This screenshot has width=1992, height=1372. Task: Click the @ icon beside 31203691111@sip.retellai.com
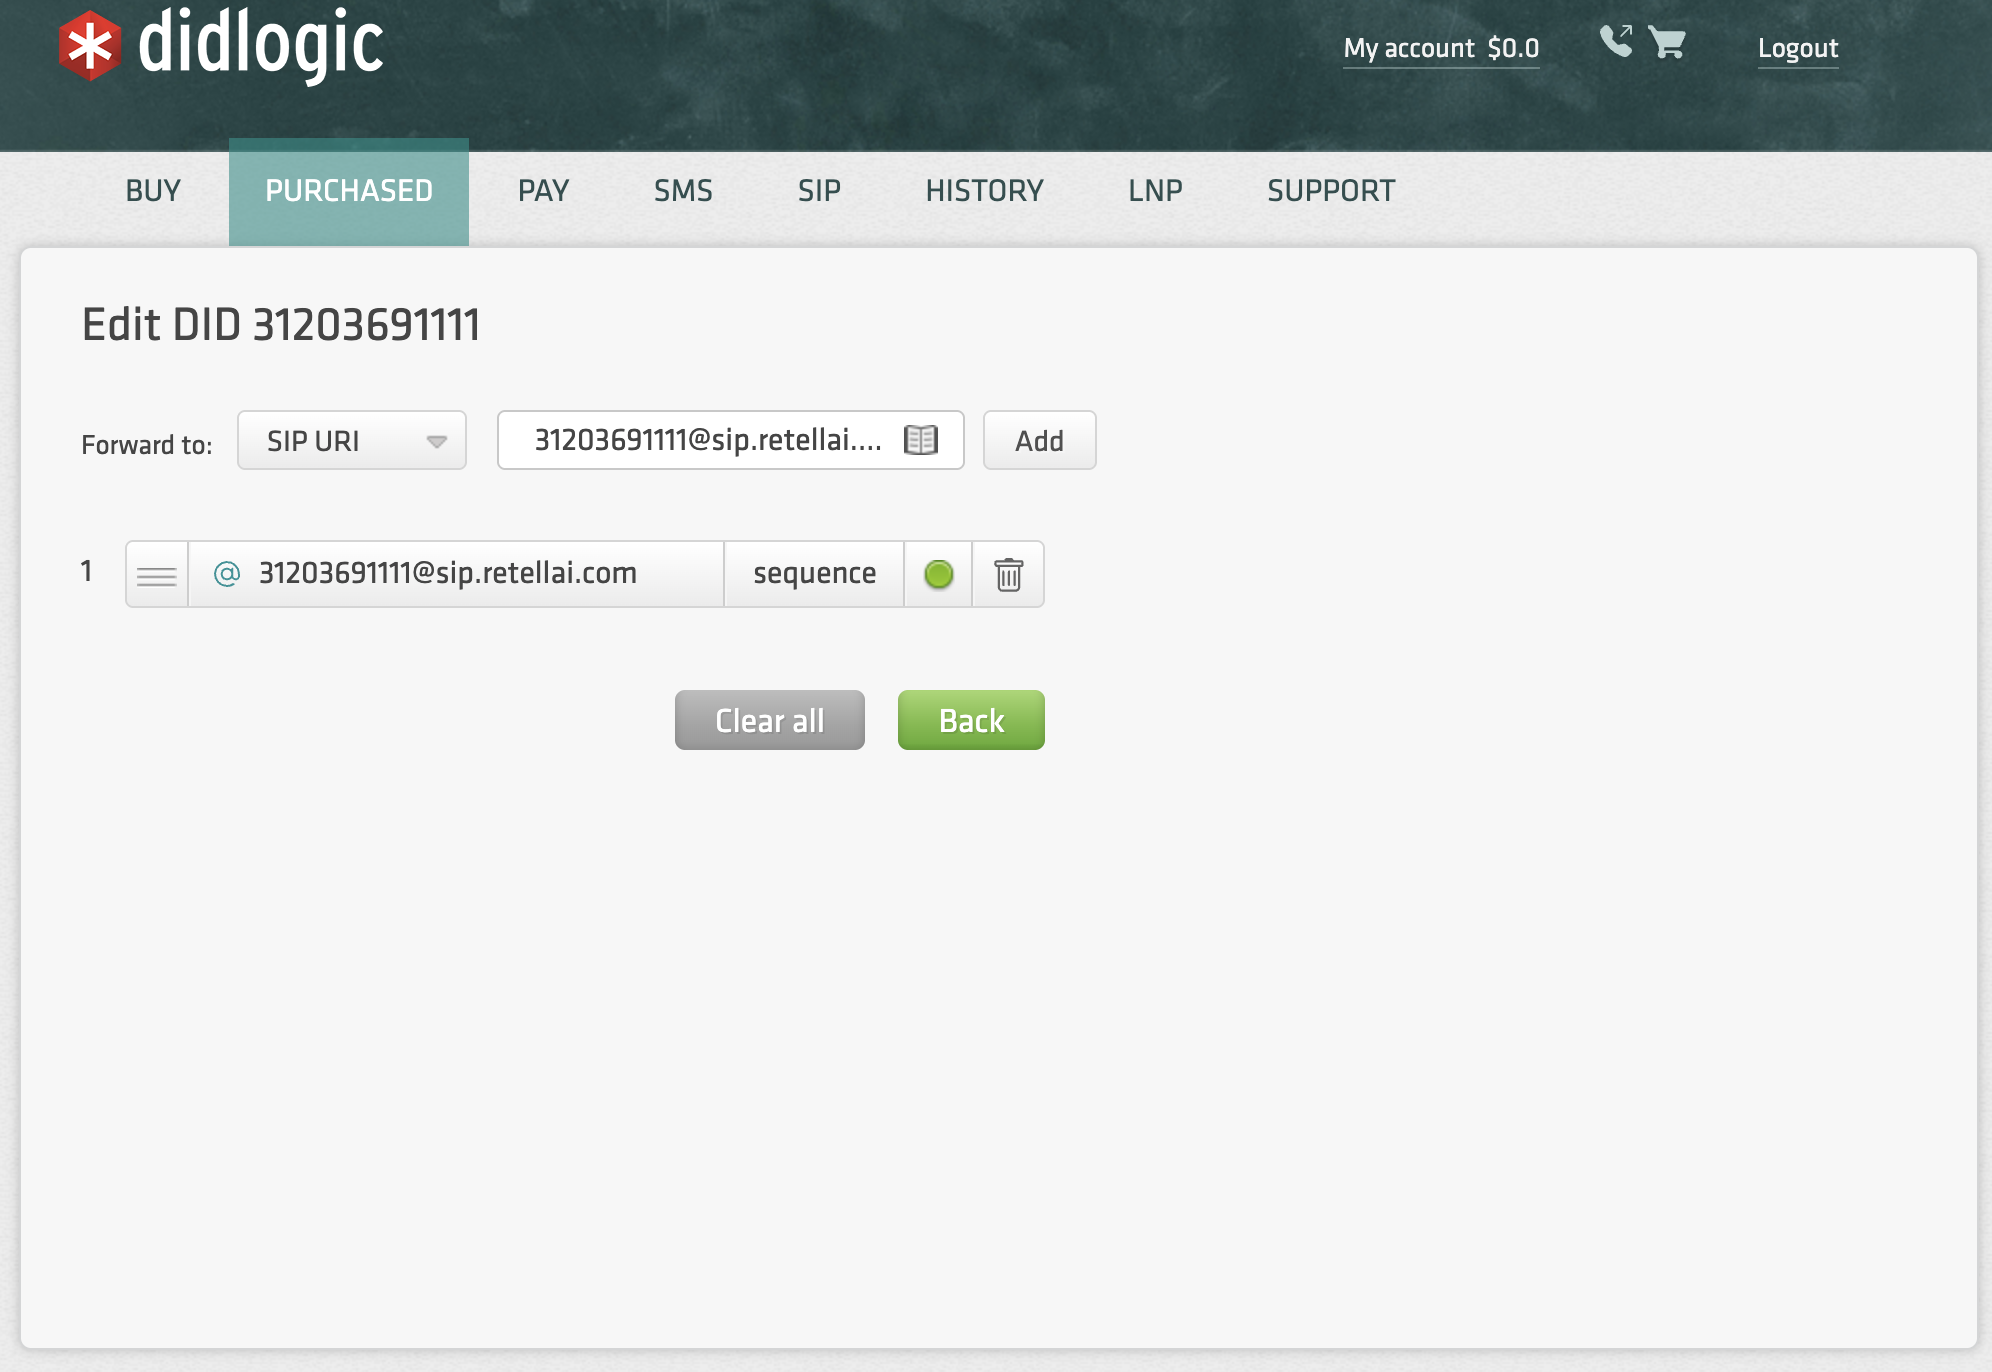coord(227,573)
